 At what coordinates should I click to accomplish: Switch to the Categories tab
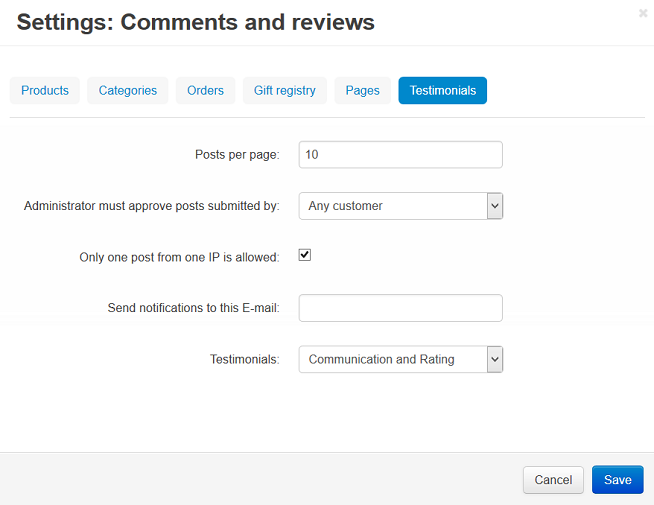(x=128, y=90)
